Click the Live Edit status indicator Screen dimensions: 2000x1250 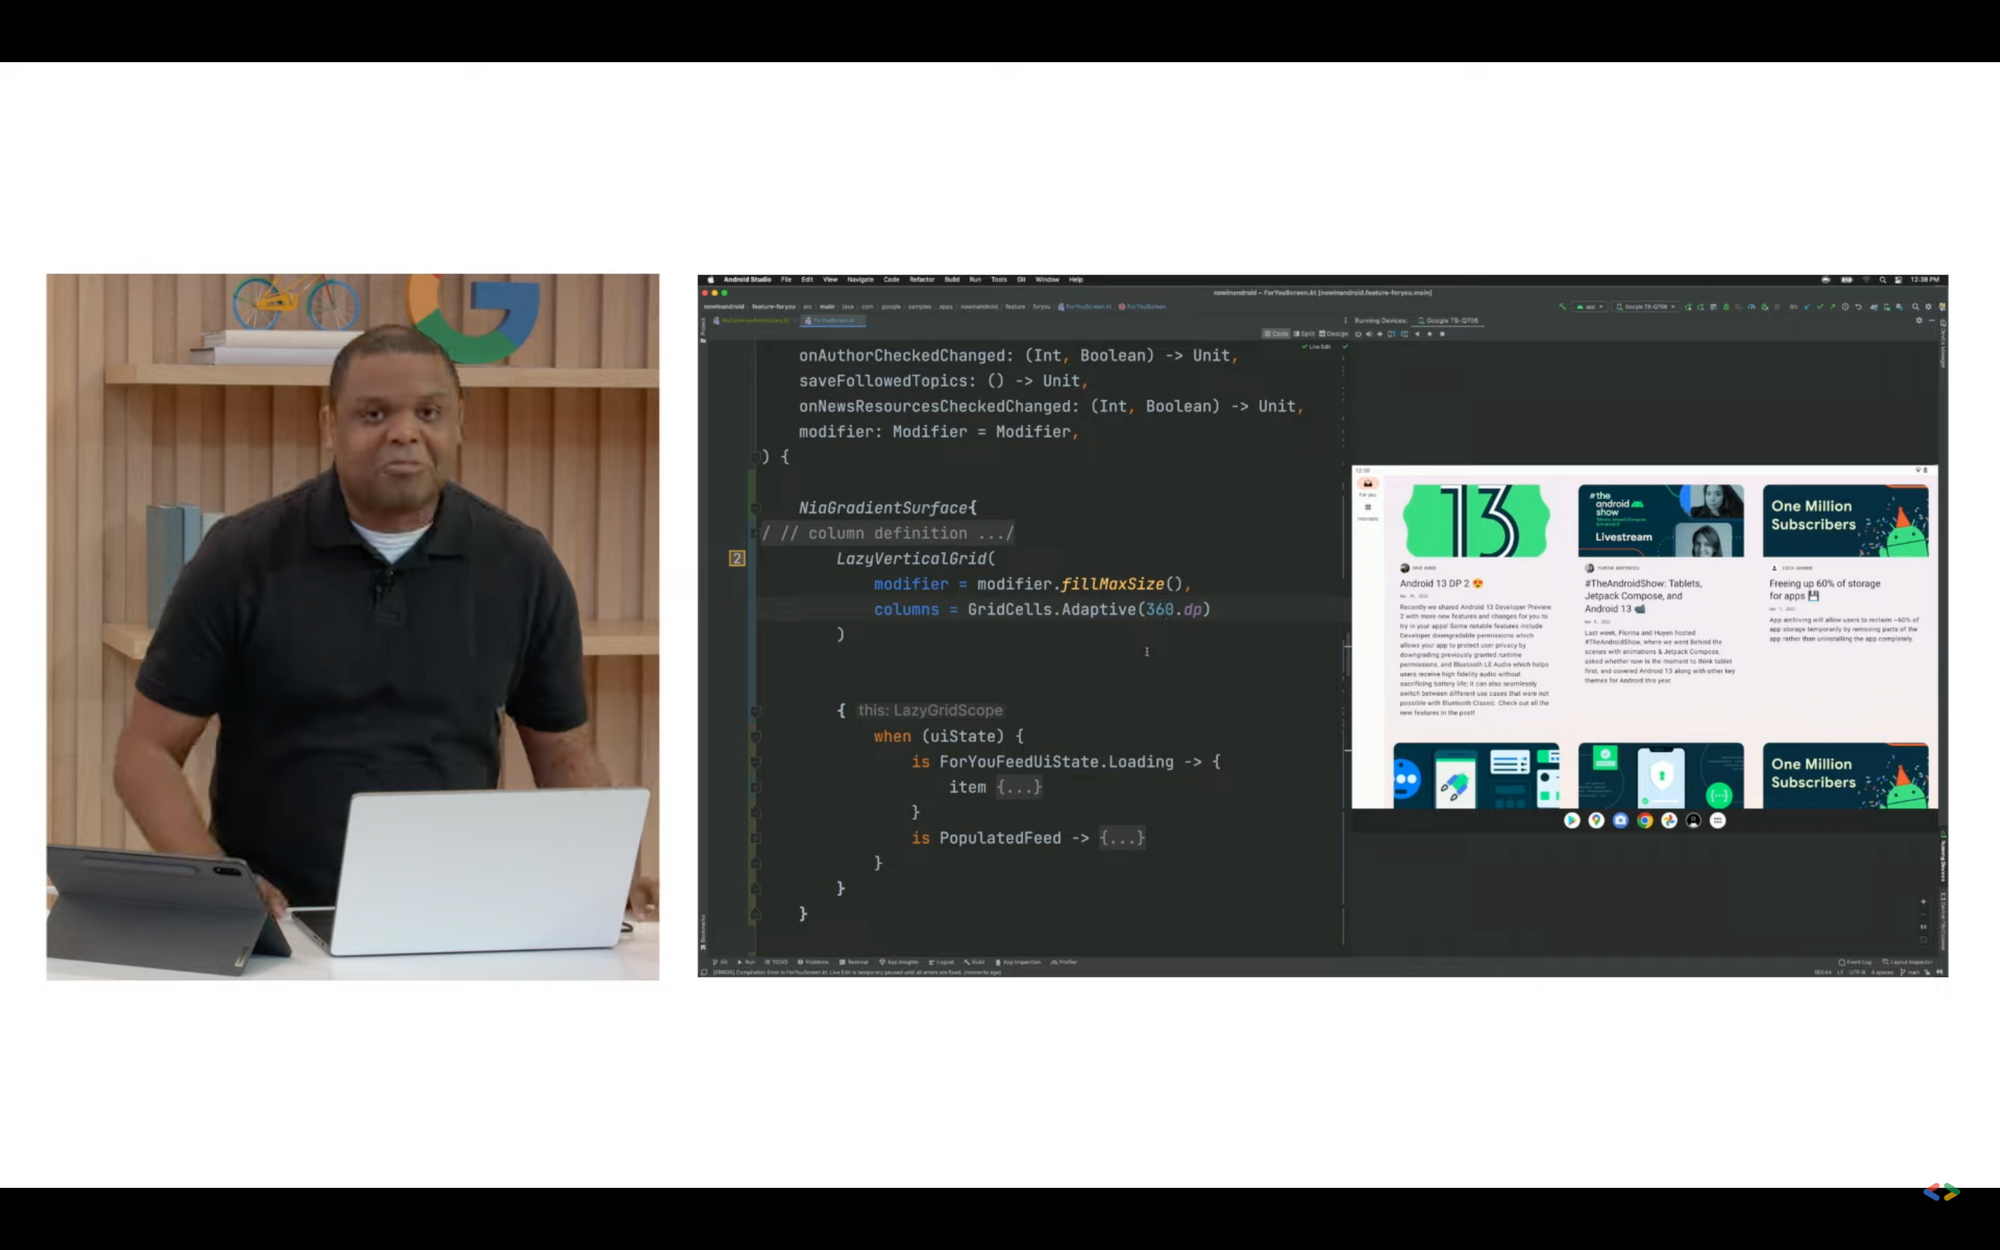click(x=1316, y=347)
